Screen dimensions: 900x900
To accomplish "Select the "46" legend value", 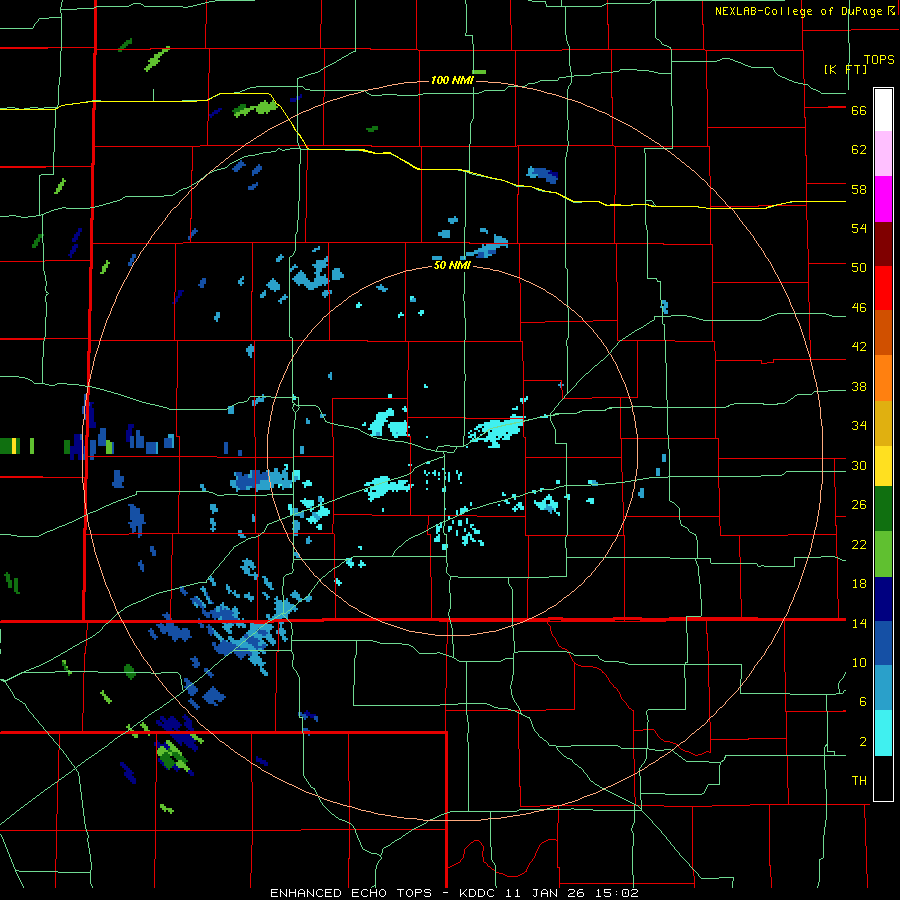I will pos(859,308).
